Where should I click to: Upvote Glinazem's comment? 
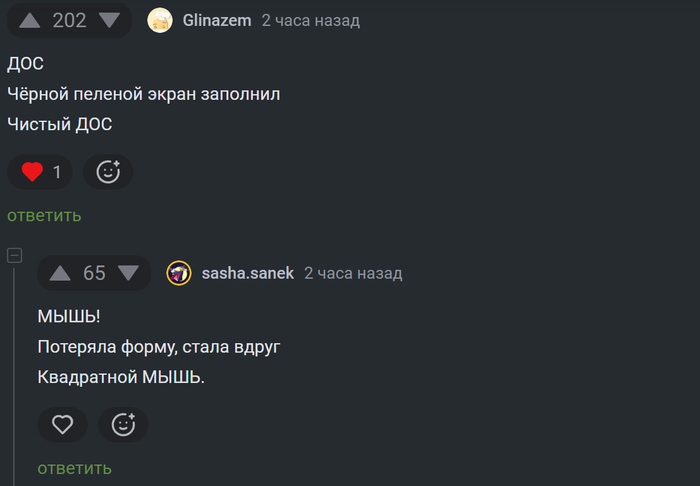(30, 20)
